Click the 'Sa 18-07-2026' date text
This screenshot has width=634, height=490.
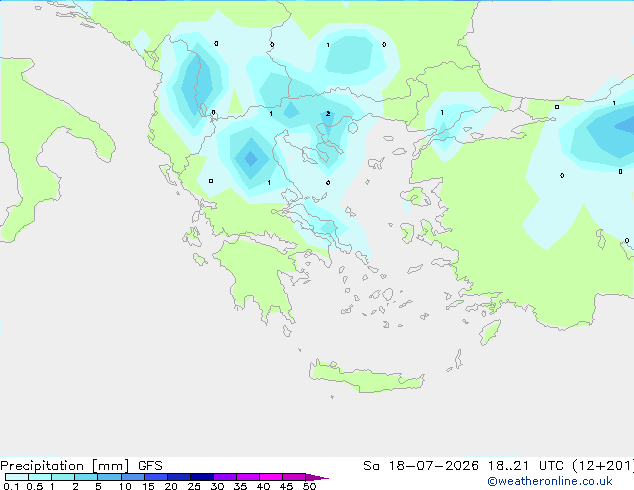click(x=421, y=466)
